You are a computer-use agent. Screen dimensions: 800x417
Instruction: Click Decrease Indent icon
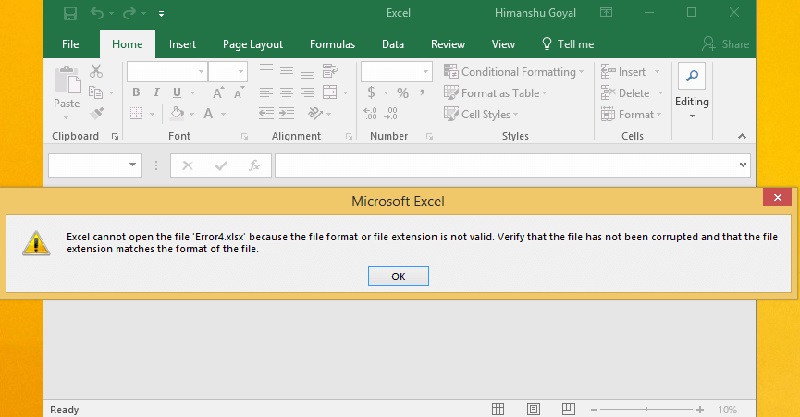266,113
